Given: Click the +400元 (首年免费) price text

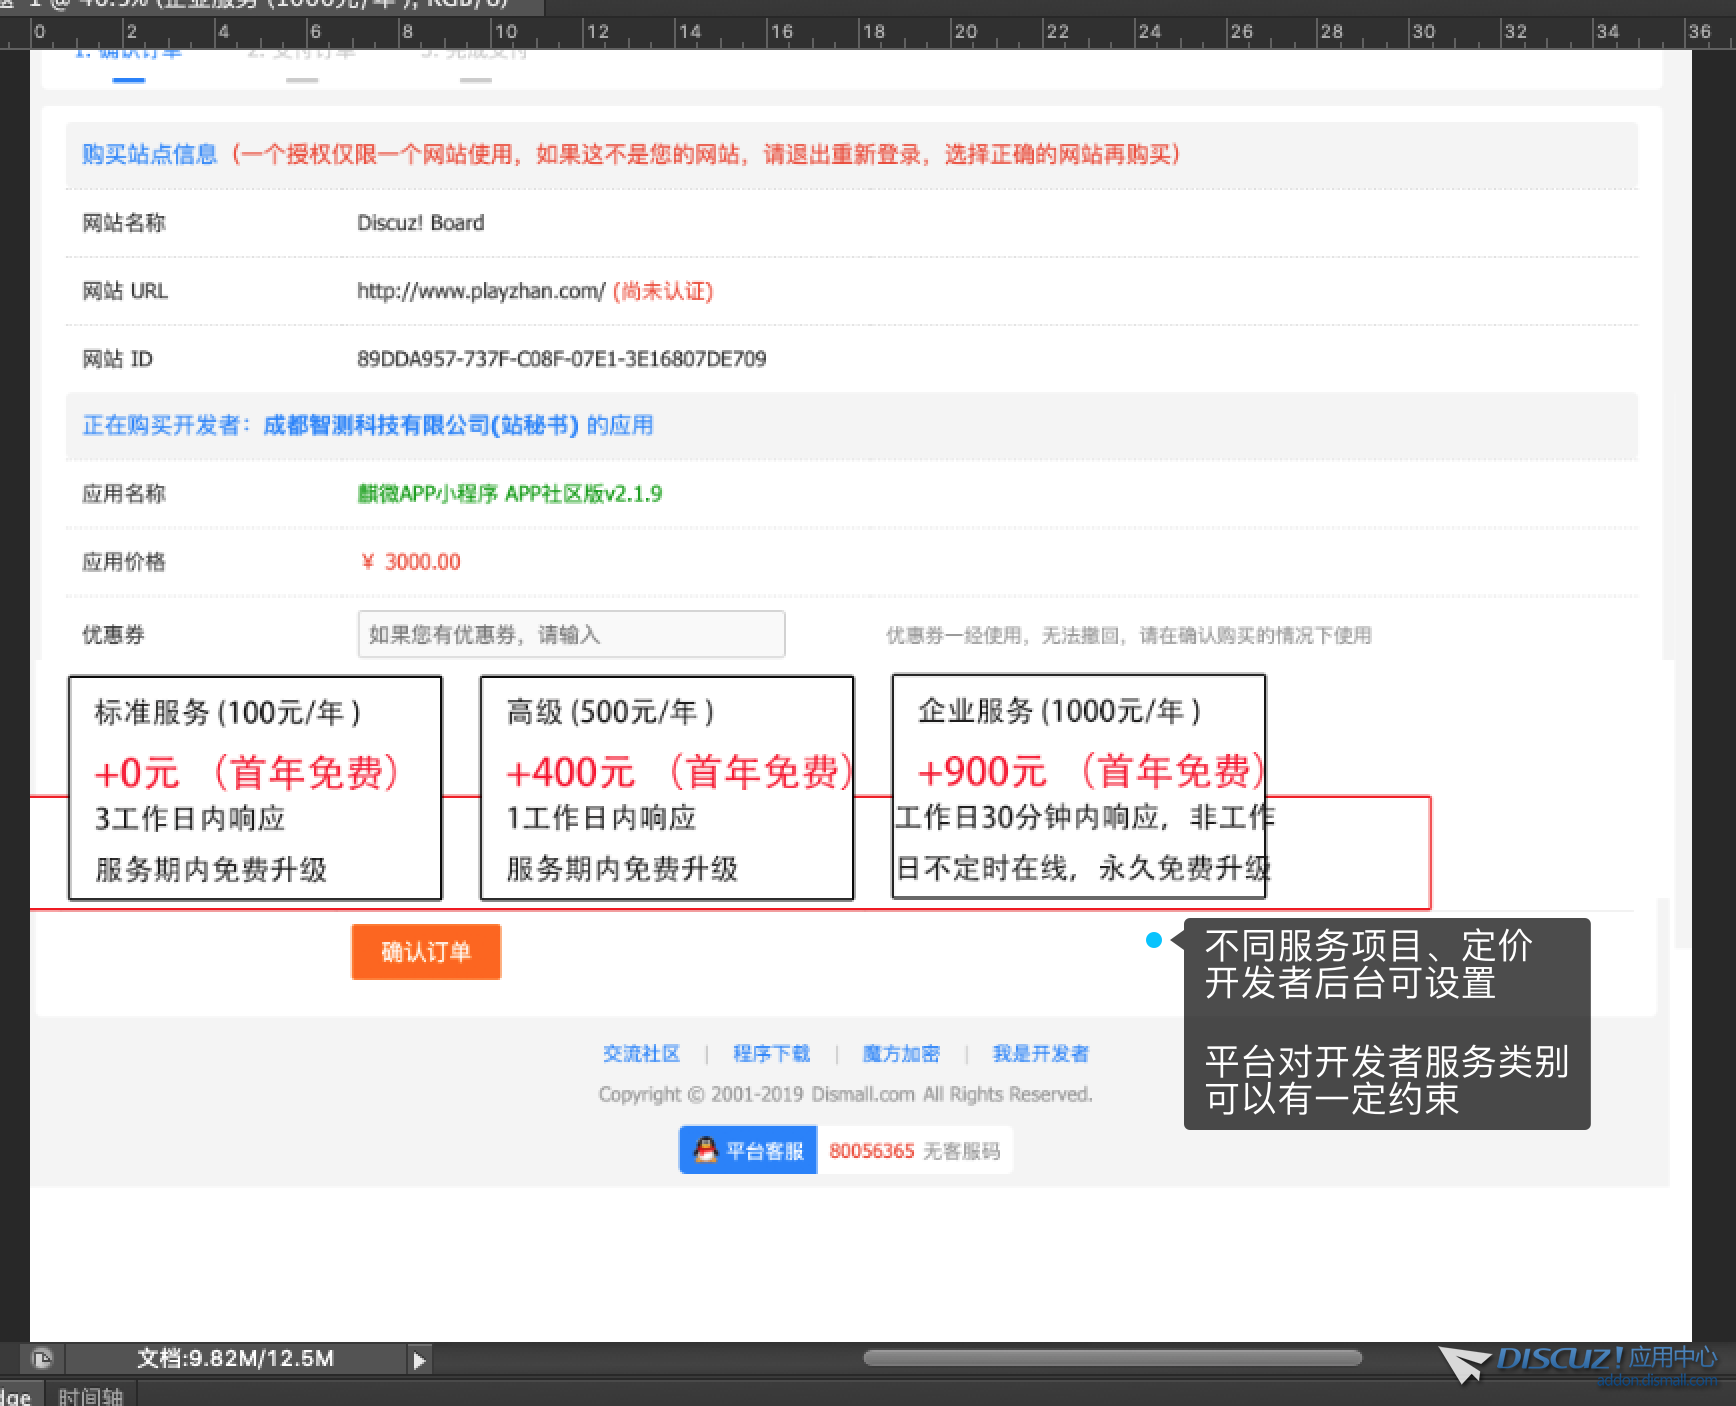Looking at the screenshot, I should (679, 772).
